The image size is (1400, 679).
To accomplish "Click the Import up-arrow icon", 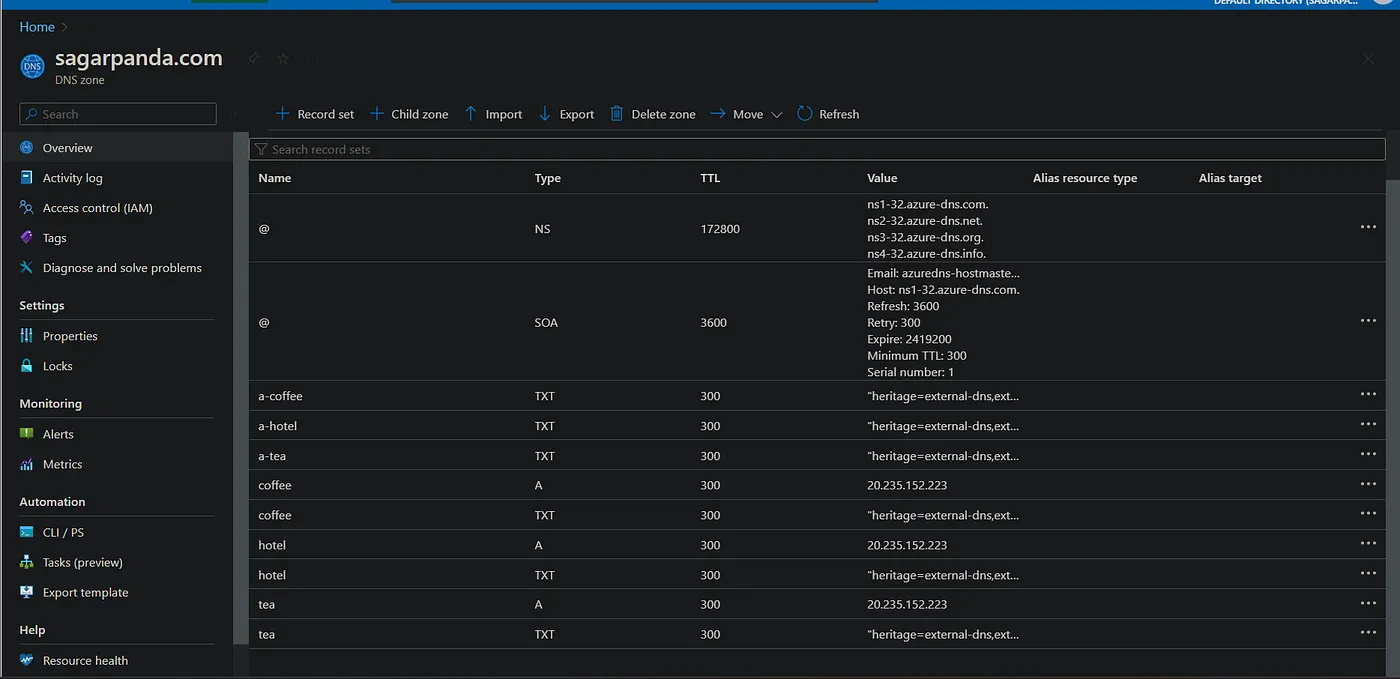I will pos(471,114).
